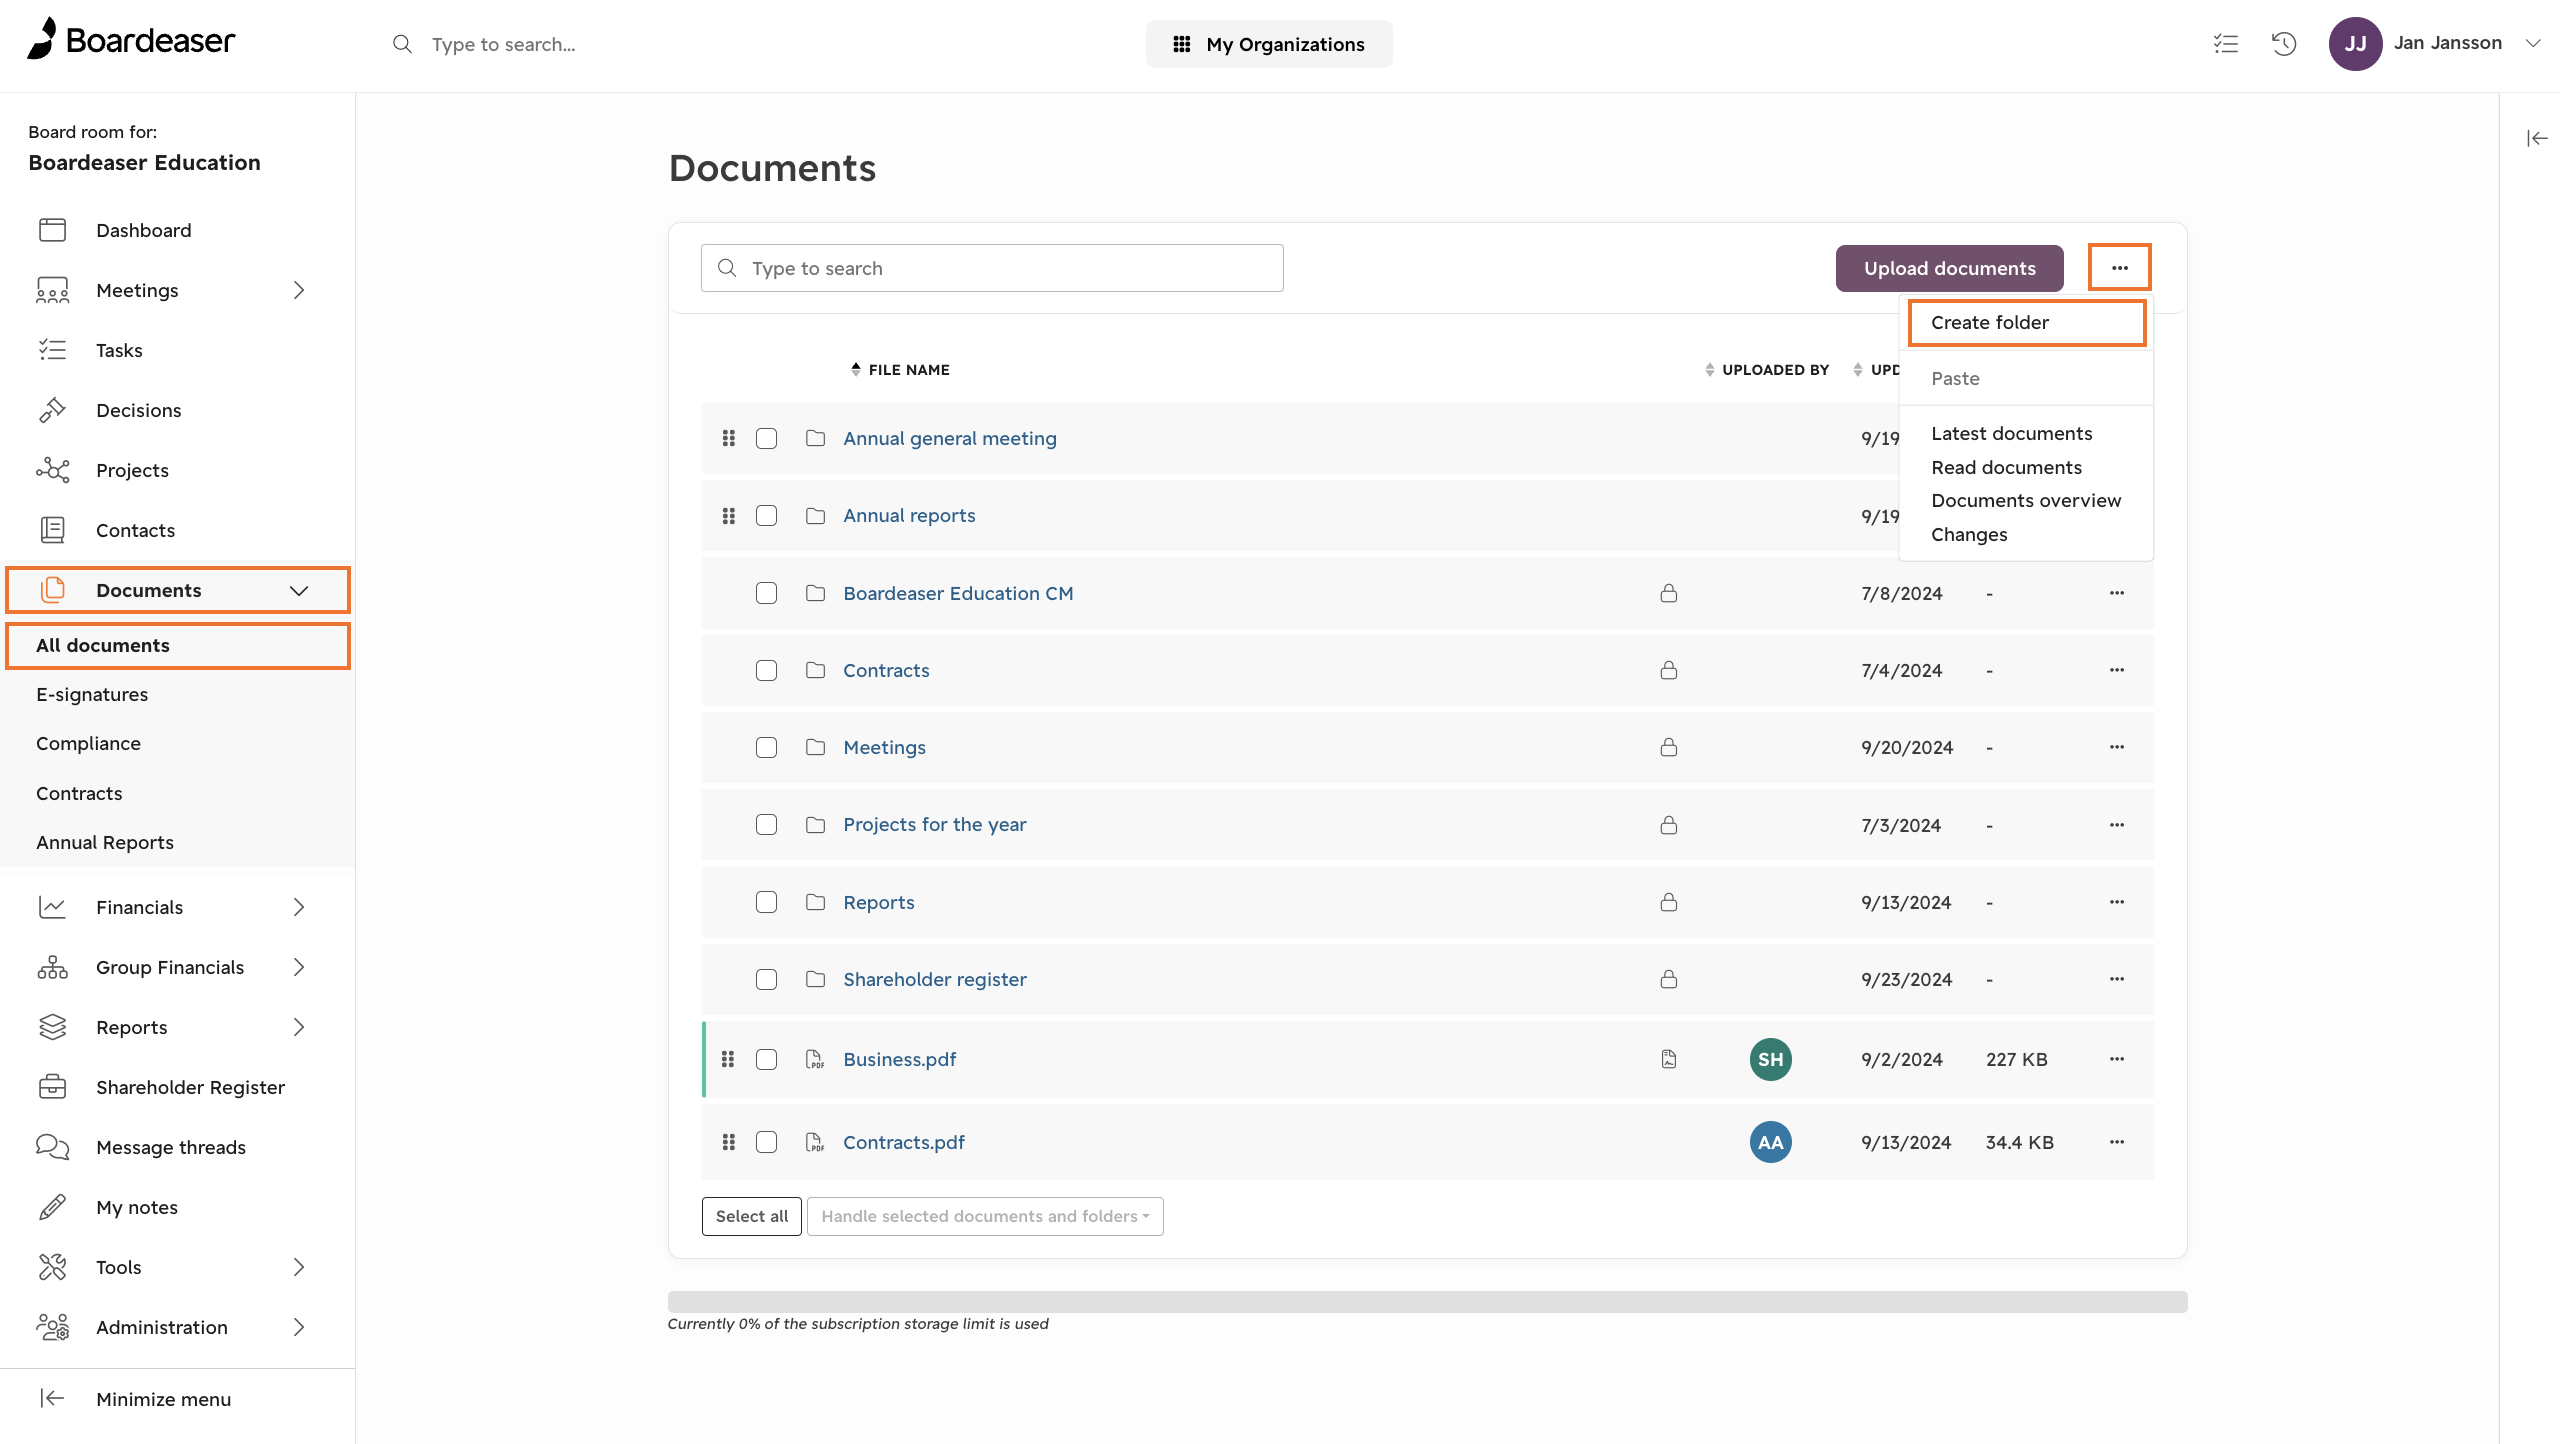
Task: Choose Latest documents from the menu
Action: coord(2011,433)
